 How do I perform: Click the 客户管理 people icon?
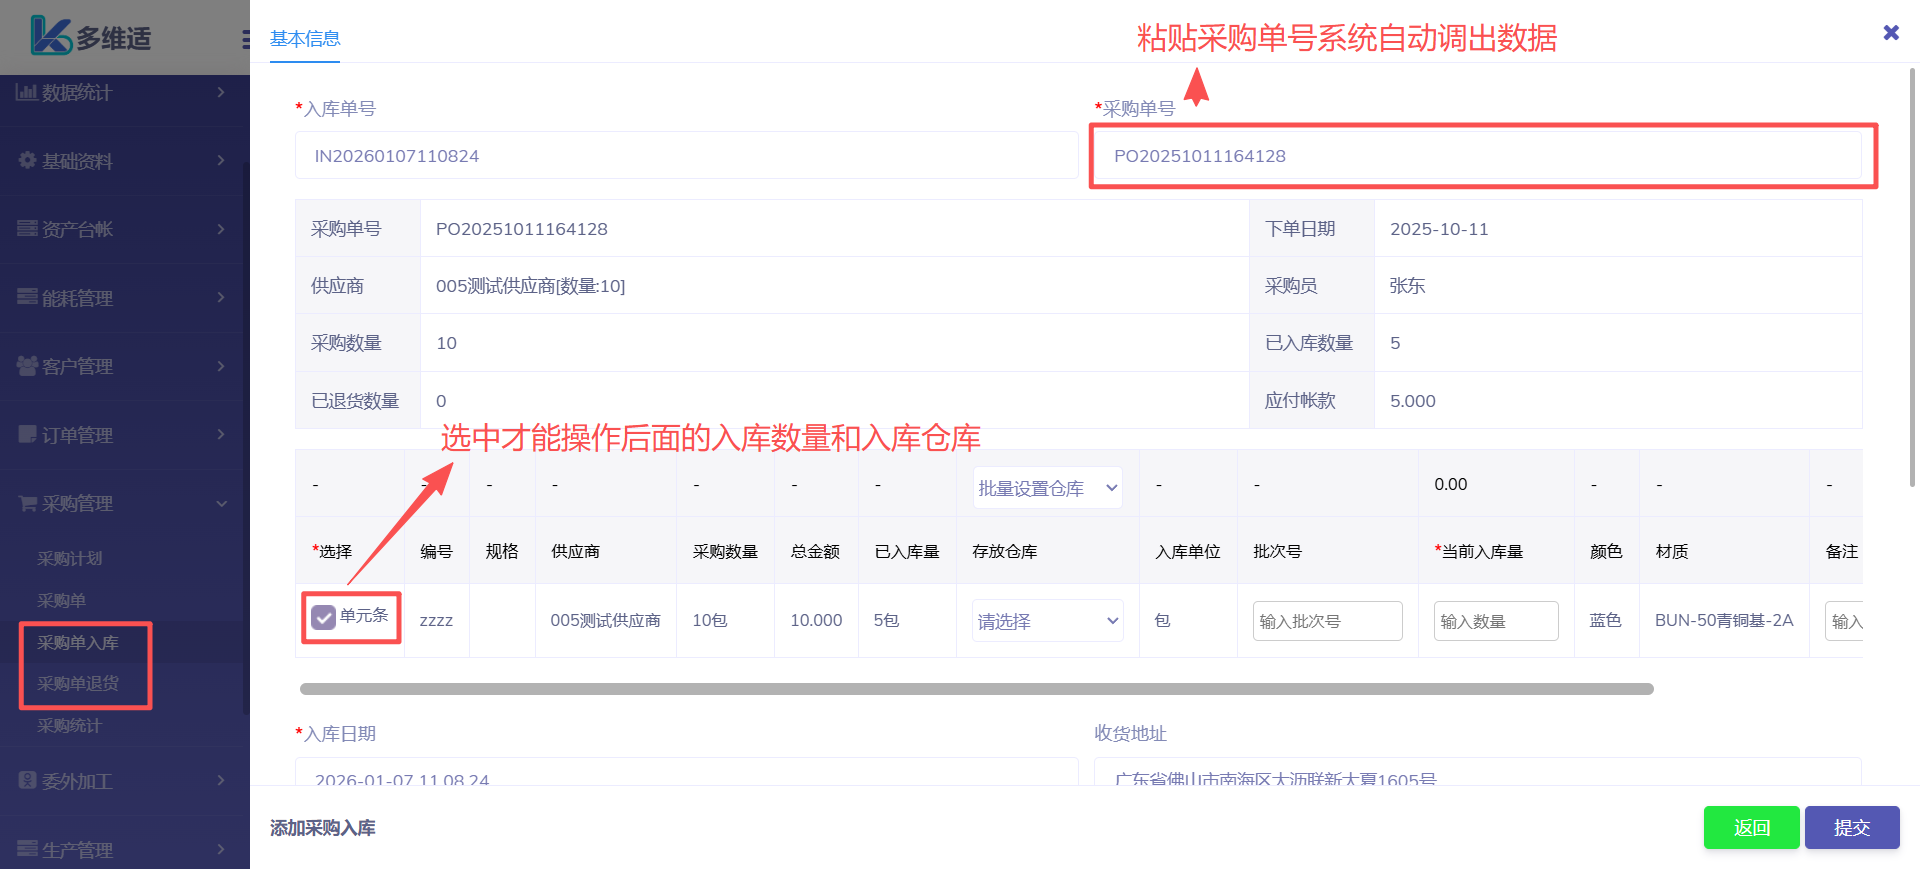27,366
